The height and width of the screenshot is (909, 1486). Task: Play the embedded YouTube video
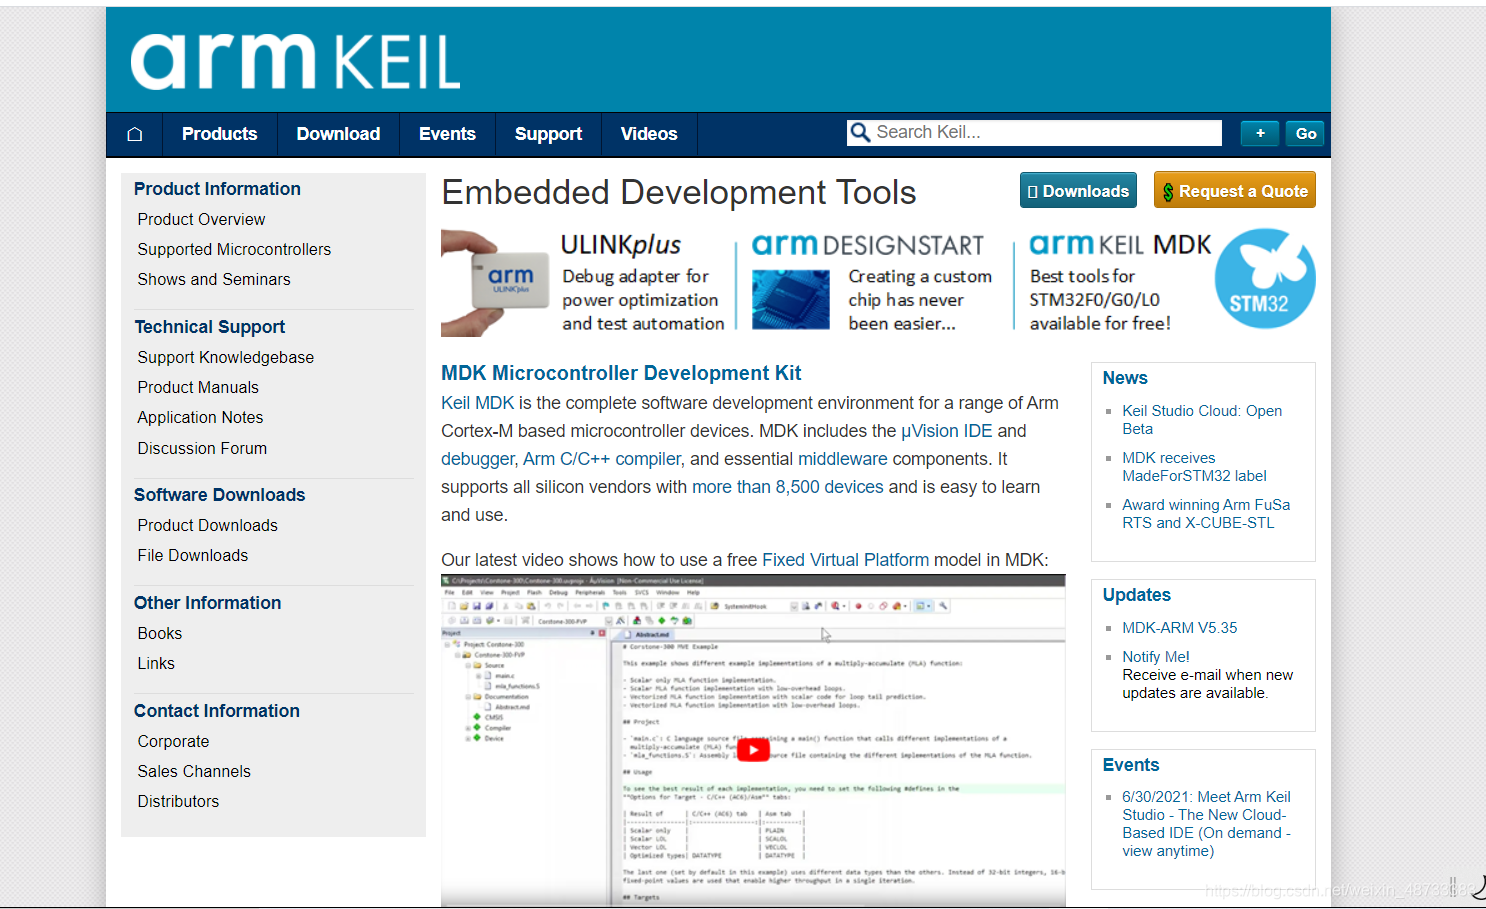(753, 749)
